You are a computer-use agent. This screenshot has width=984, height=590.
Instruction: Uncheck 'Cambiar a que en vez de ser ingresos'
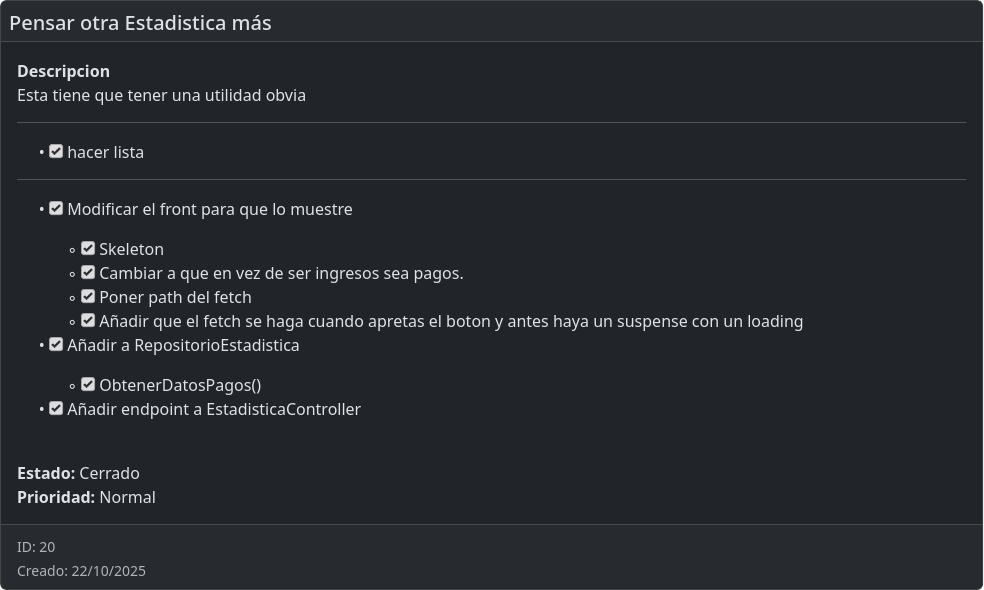pyautogui.click(x=88, y=273)
